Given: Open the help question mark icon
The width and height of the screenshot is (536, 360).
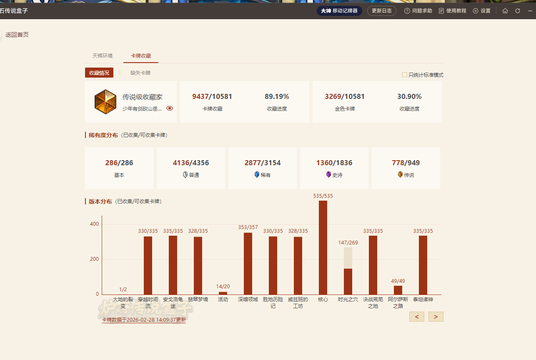Looking at the screenshot, I should 407,11.
